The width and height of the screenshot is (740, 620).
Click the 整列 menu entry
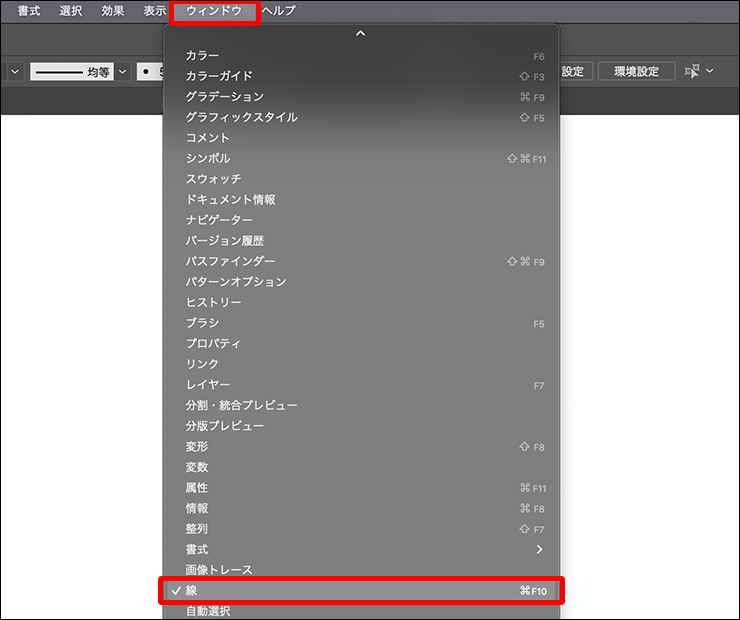tap(197, 529)
